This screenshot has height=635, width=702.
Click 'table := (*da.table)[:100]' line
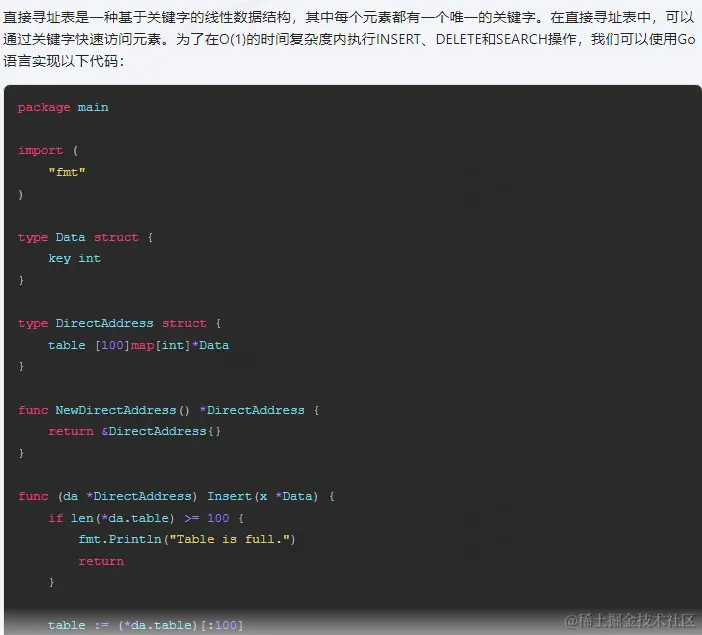point(146,625)
